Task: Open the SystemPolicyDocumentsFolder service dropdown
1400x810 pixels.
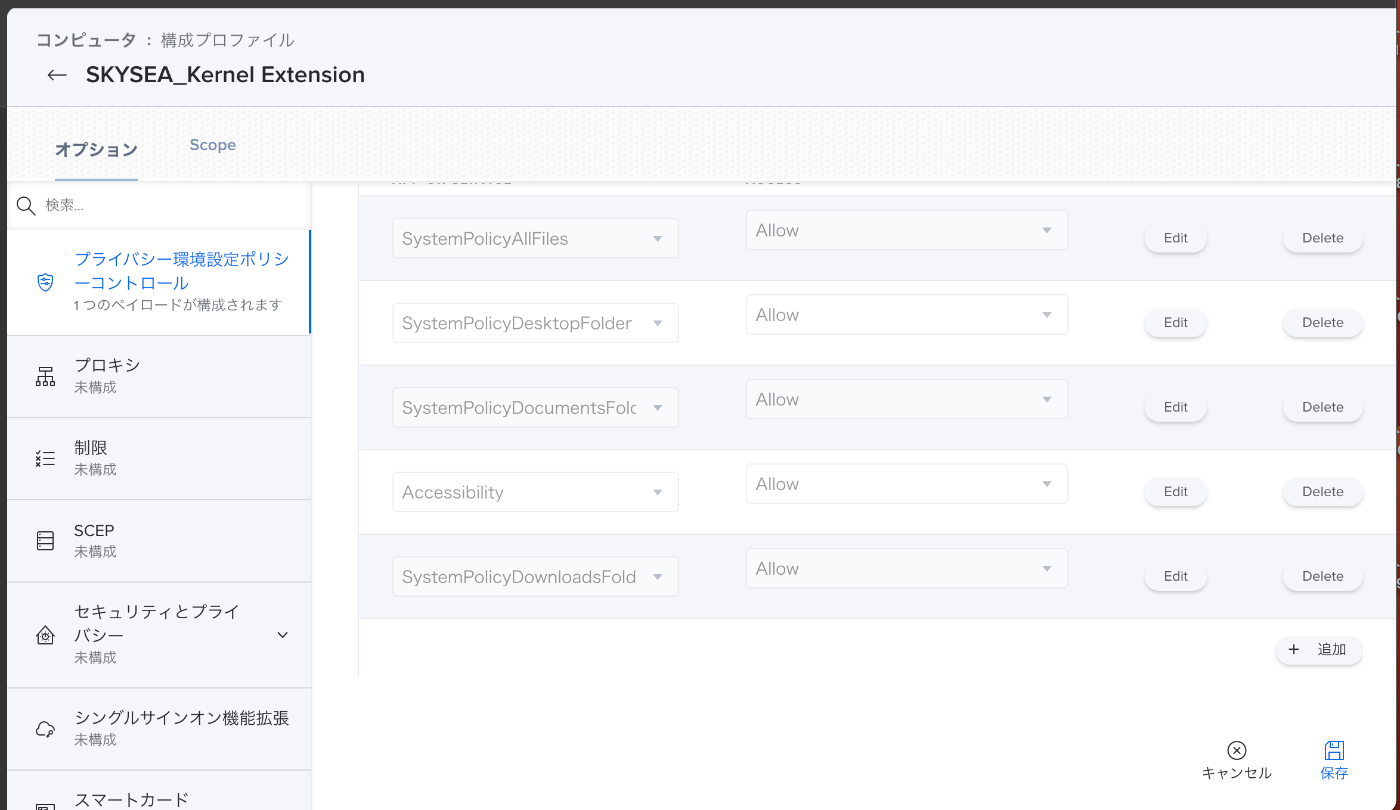Action: coord(535,408)
